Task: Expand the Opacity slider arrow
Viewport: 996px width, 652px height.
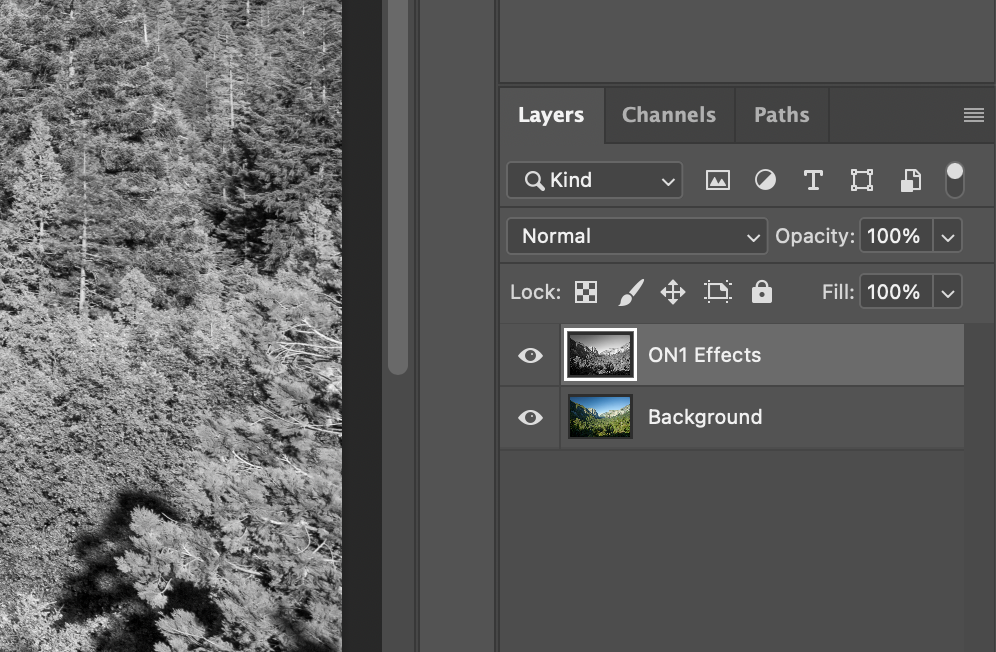Action: tap(948, 236)
